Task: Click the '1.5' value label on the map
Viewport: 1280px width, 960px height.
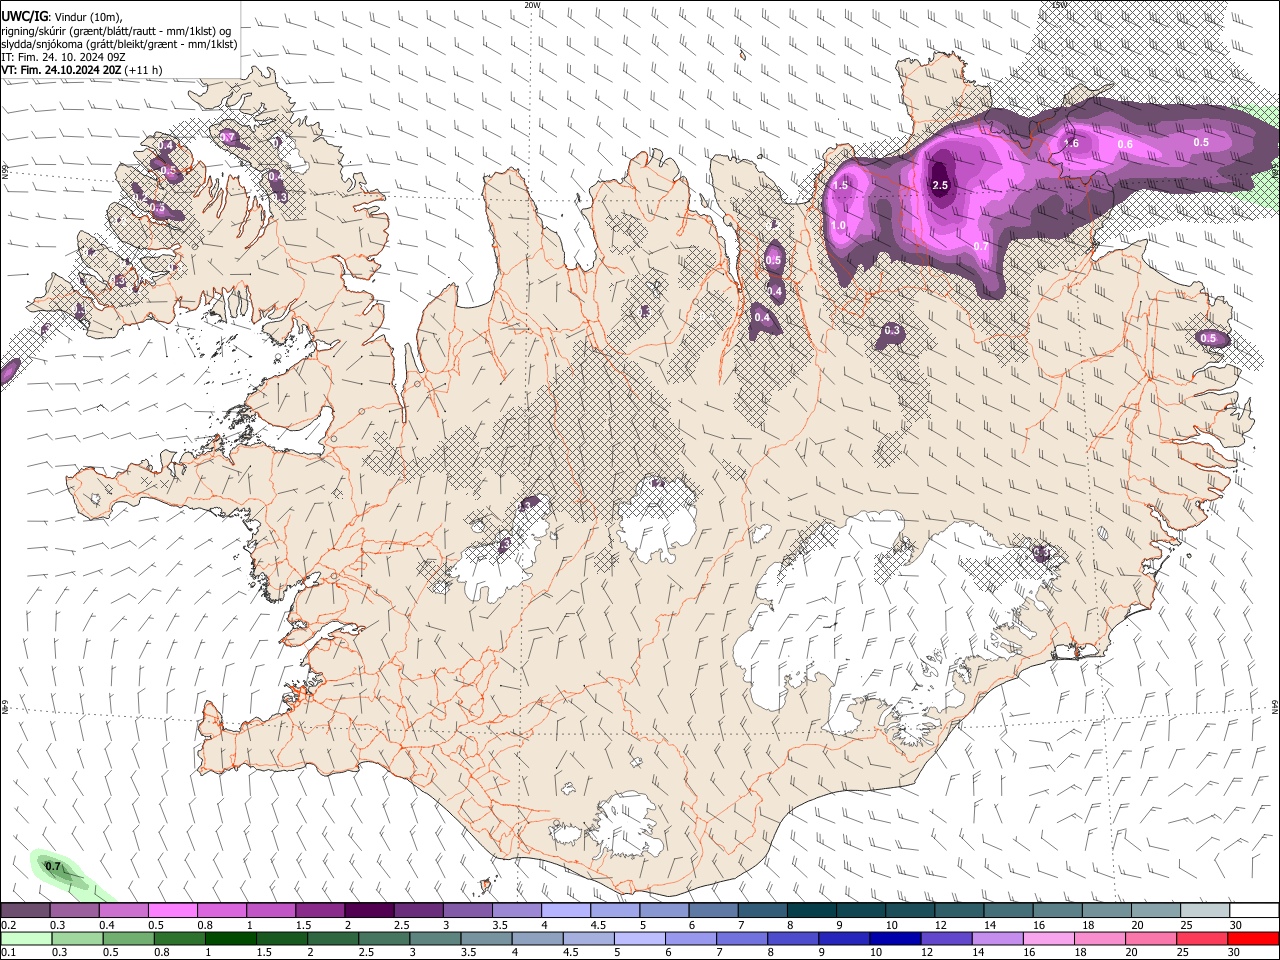Action: coord(840,185)
